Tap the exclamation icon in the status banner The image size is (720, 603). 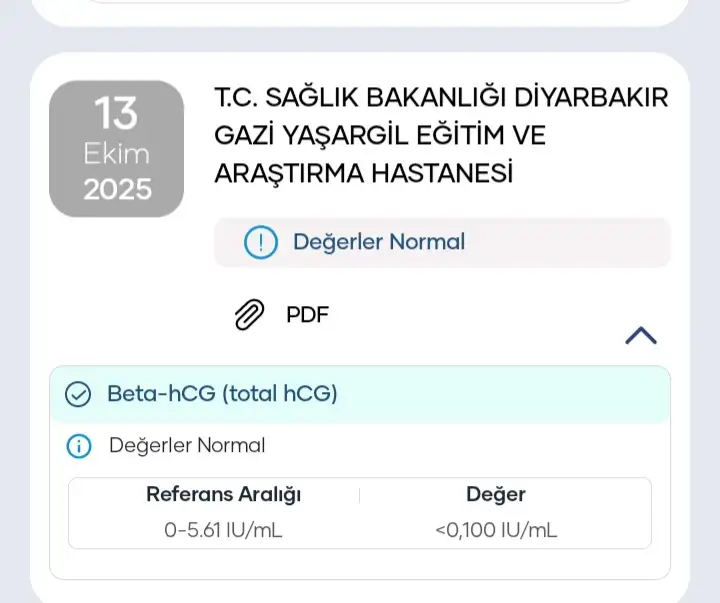(x=260, y=242)
